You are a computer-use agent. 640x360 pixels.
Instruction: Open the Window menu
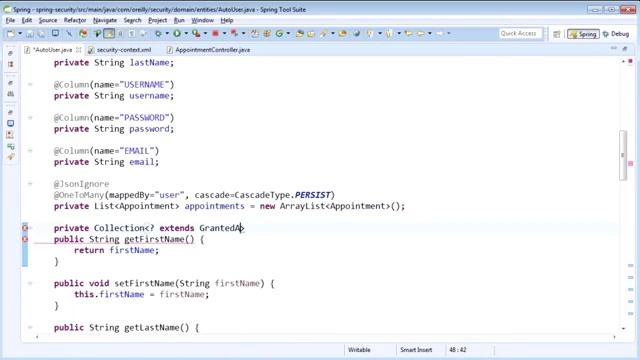point(202,20)
